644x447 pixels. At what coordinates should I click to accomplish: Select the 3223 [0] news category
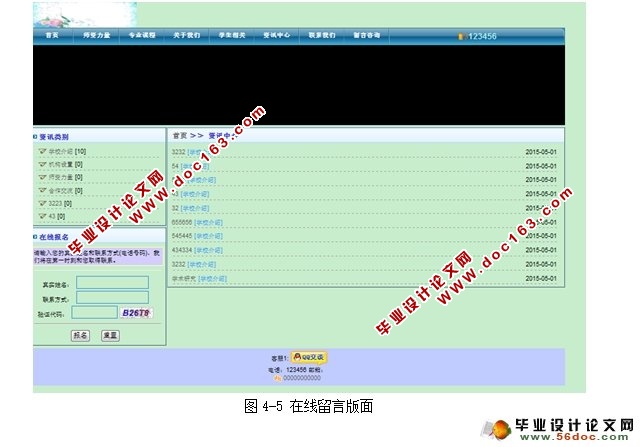(x=60, y=203)
